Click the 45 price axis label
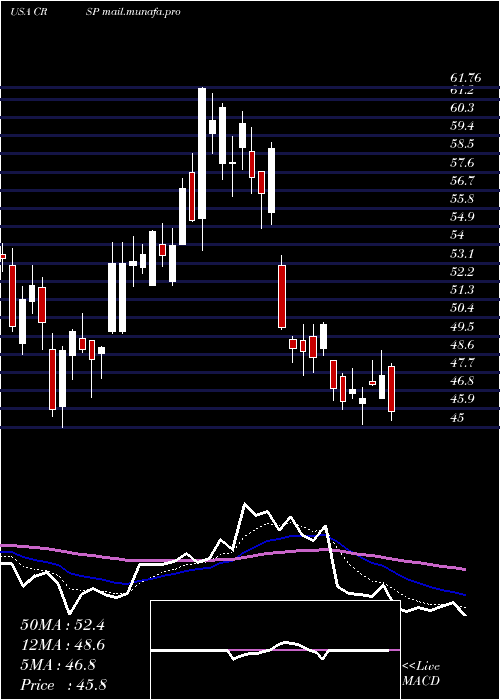Image resolution: width=500 pixels, height=700 pixels. click(x=458, y=418)
